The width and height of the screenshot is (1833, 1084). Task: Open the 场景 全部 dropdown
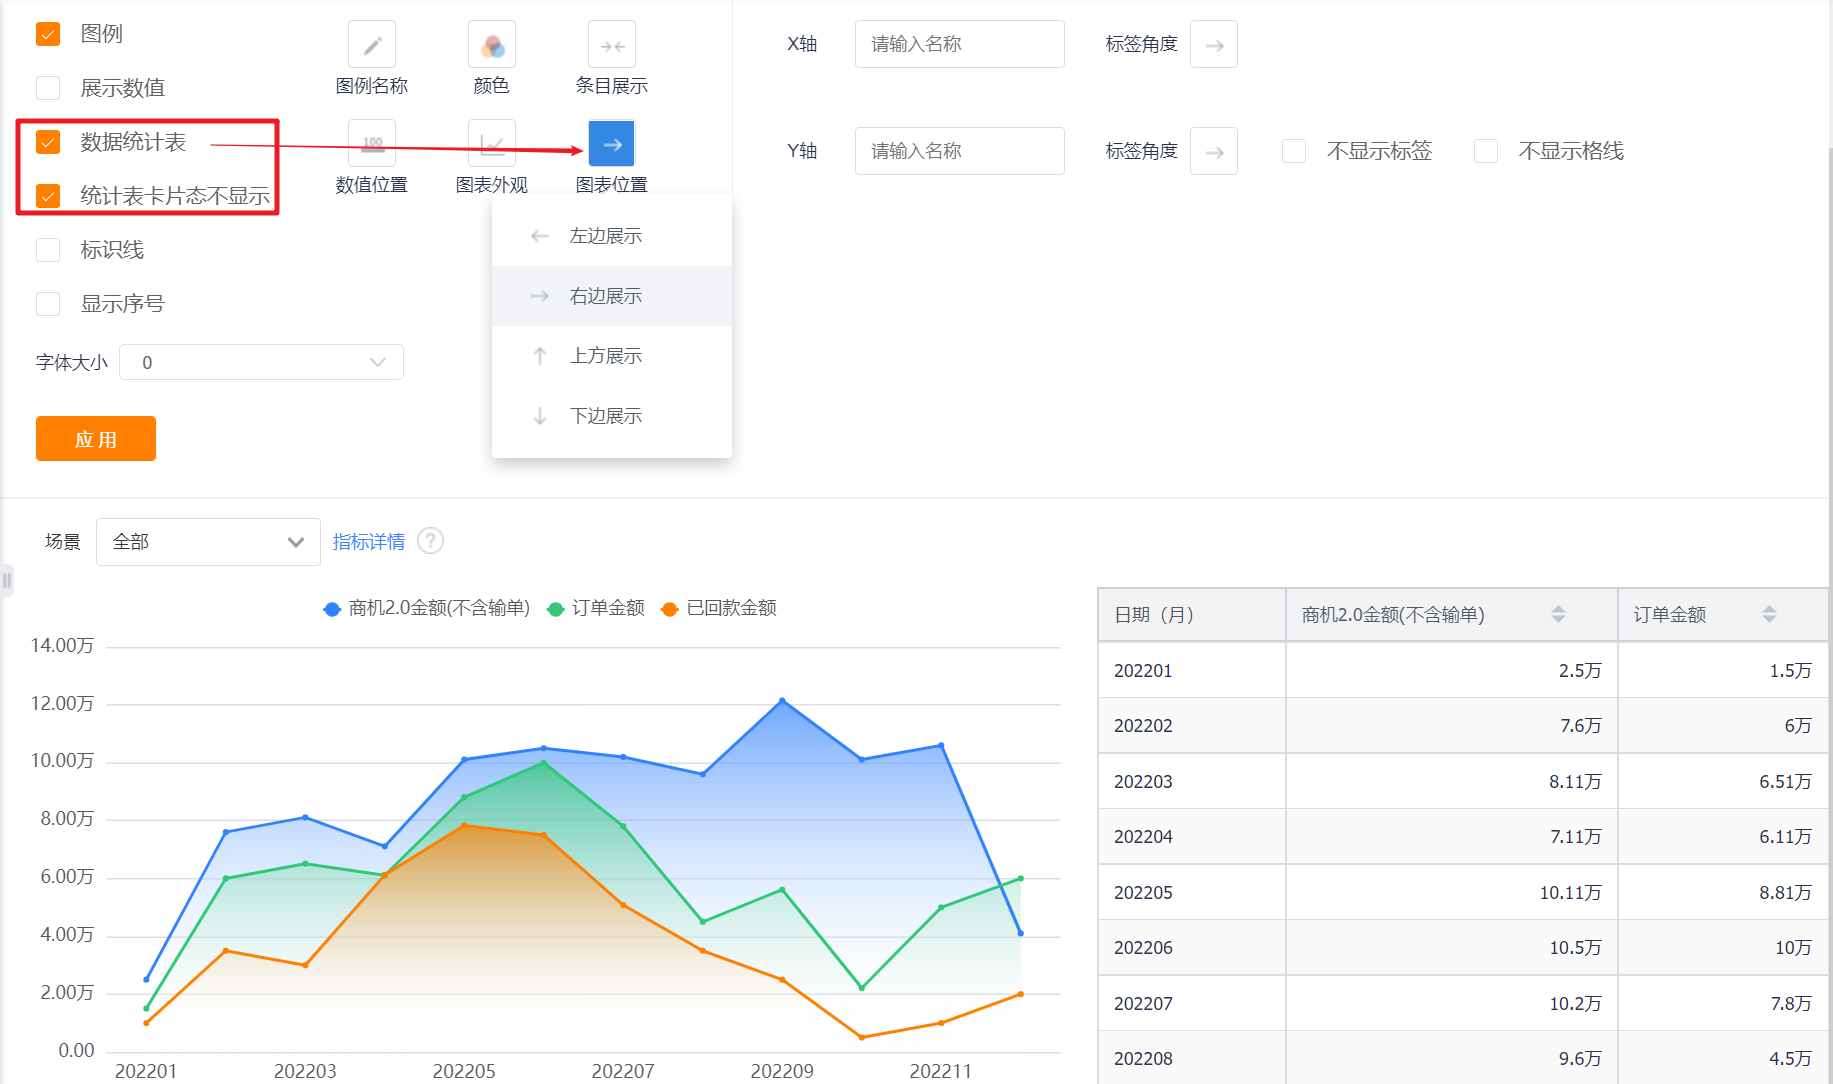pyautogui.click(x=208, y=542)
